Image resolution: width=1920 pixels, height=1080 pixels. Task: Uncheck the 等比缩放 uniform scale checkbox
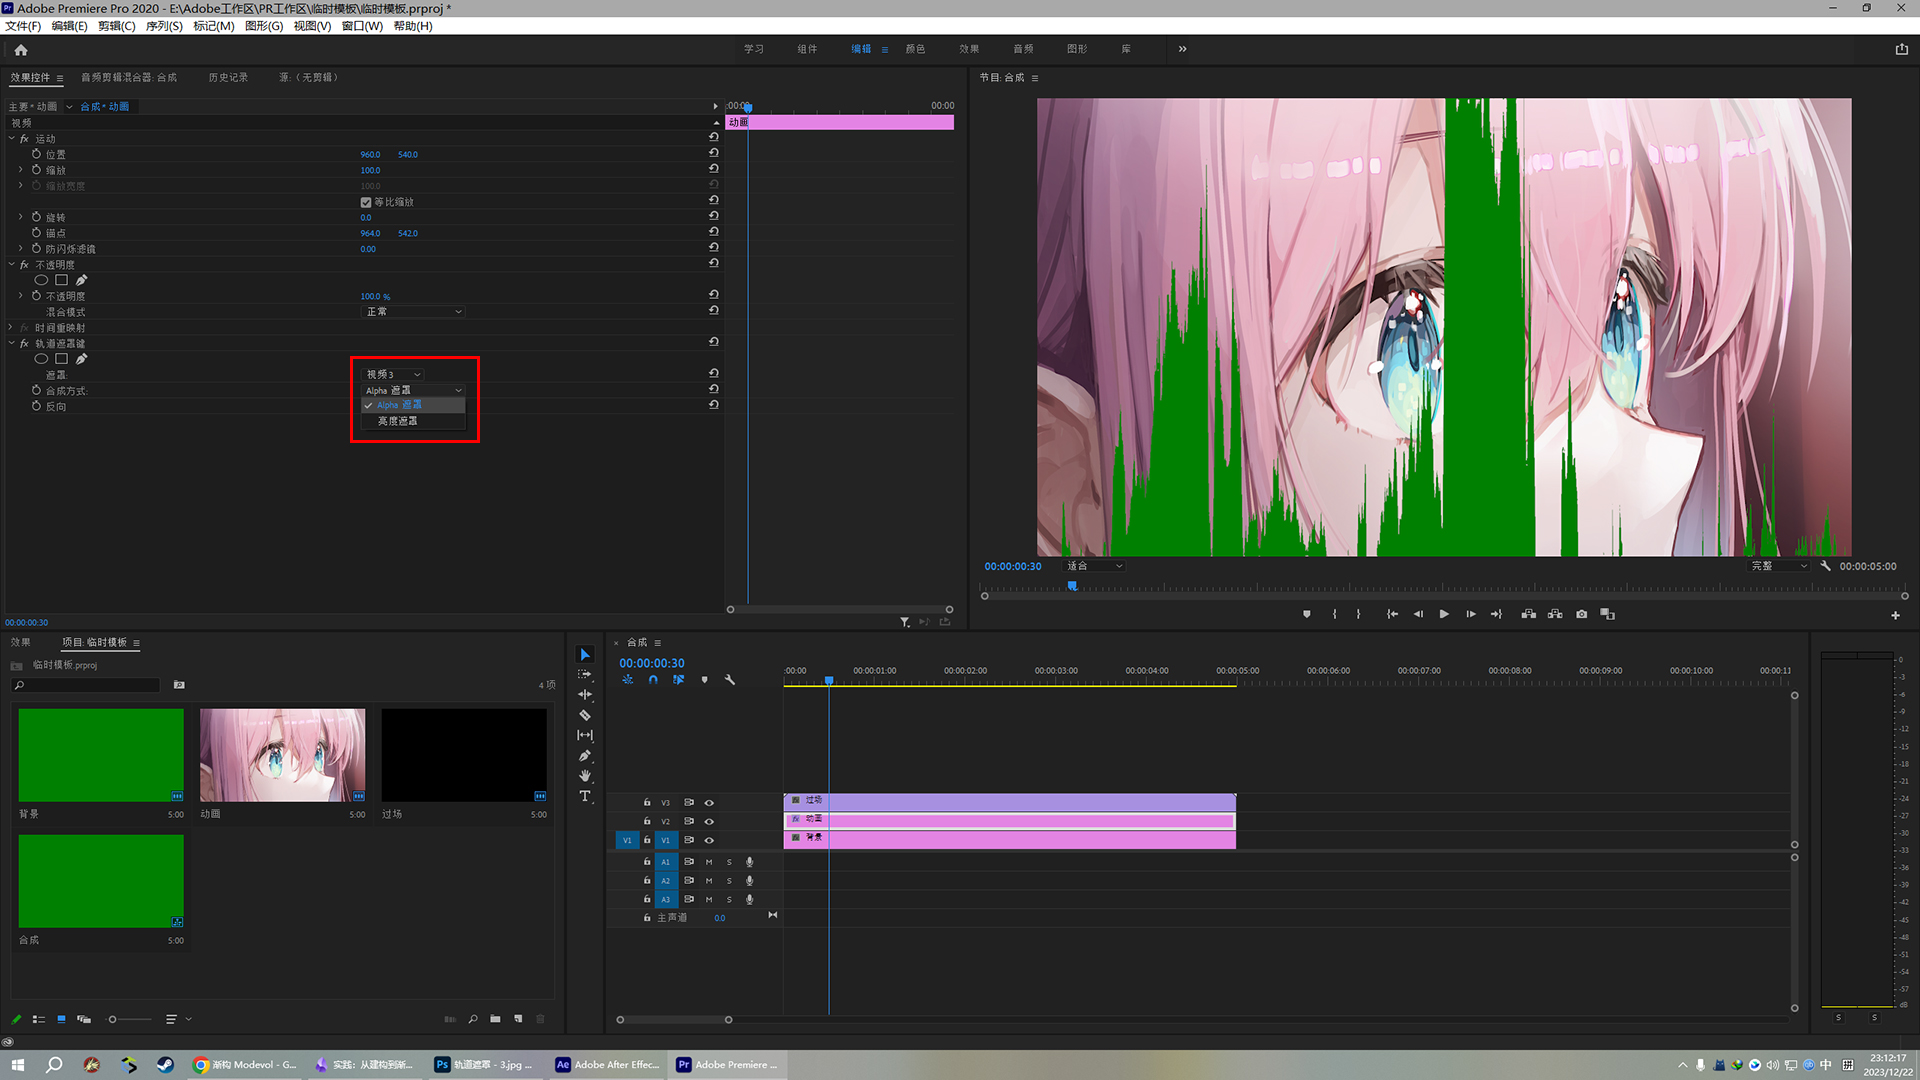click(x=366, y=202)
